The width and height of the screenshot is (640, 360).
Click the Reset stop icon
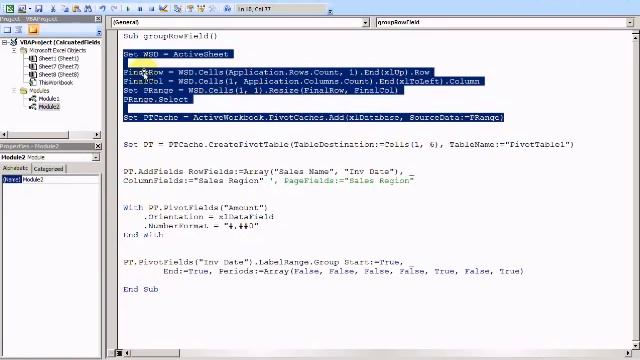pos(151,8)
